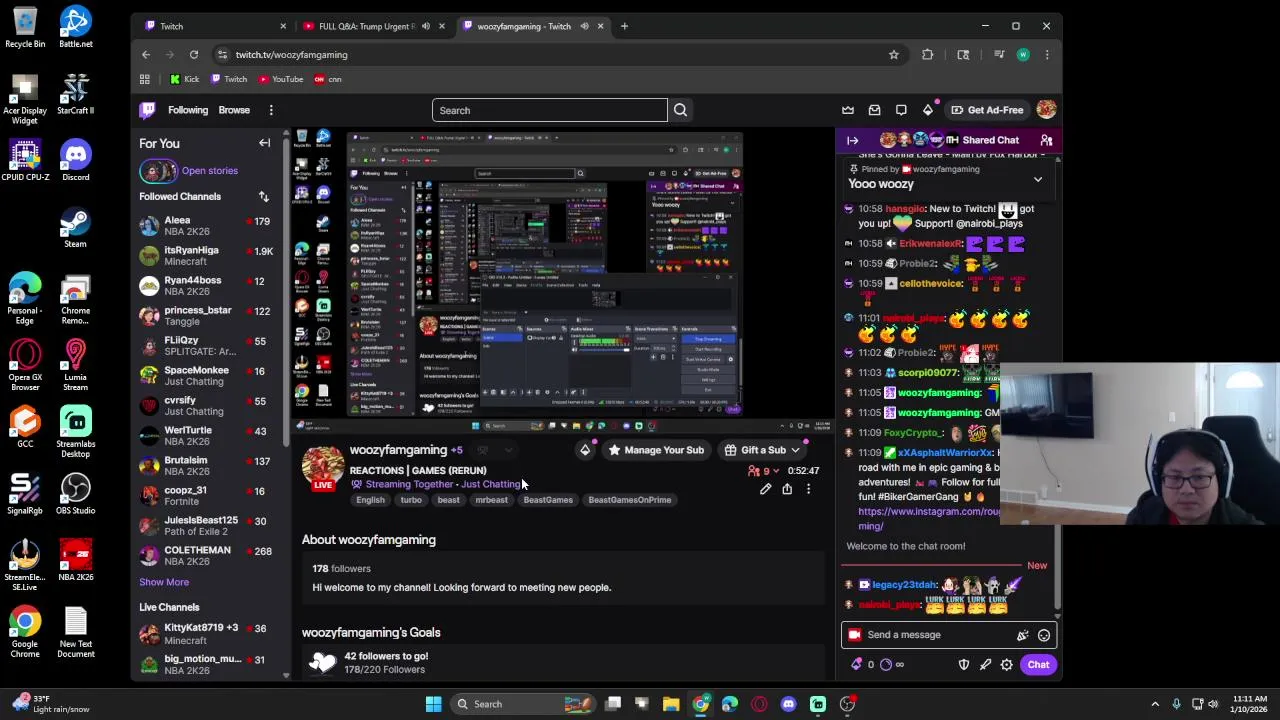Open Prime loot crown icon

click(848, 110)
